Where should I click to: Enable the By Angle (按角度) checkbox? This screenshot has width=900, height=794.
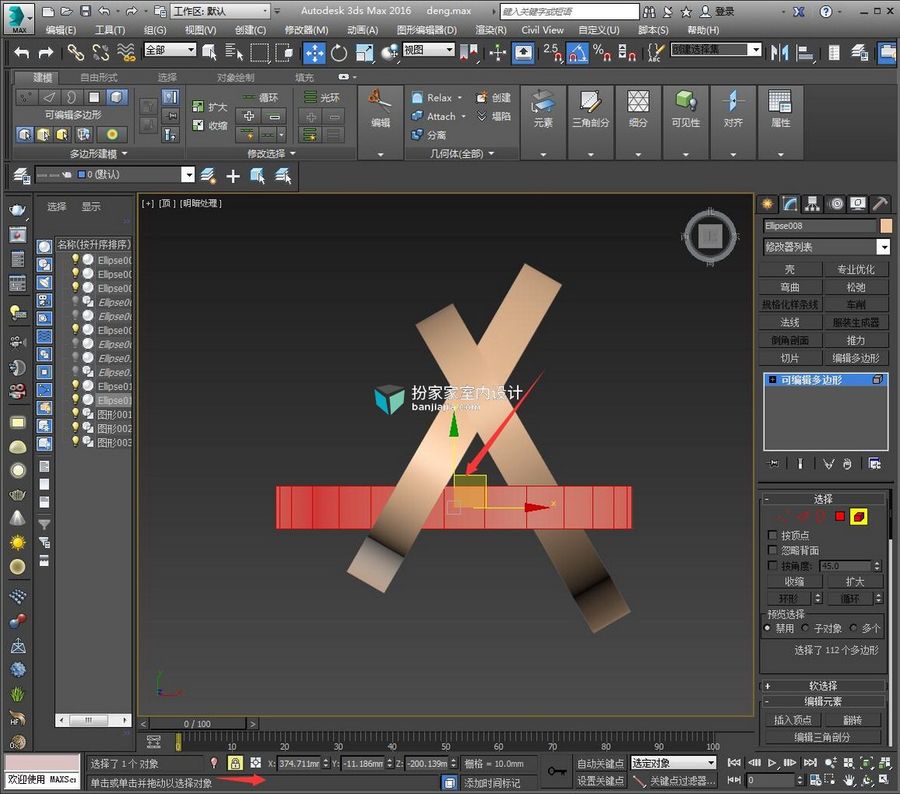click(773, 566)
